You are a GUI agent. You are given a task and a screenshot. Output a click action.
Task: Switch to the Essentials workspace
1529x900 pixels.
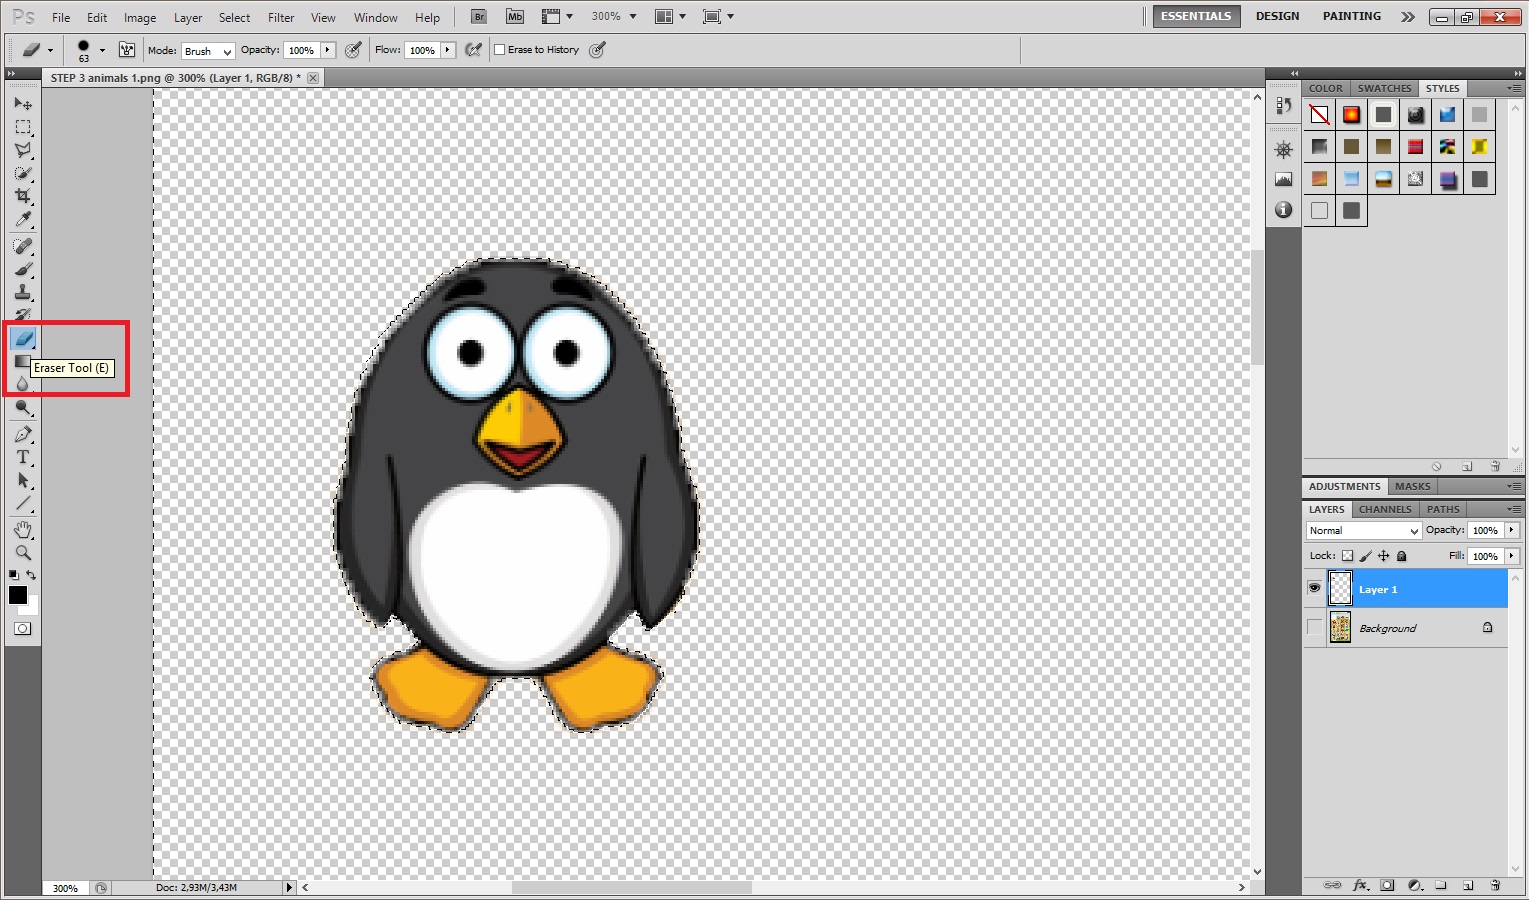coord(1196,16)
